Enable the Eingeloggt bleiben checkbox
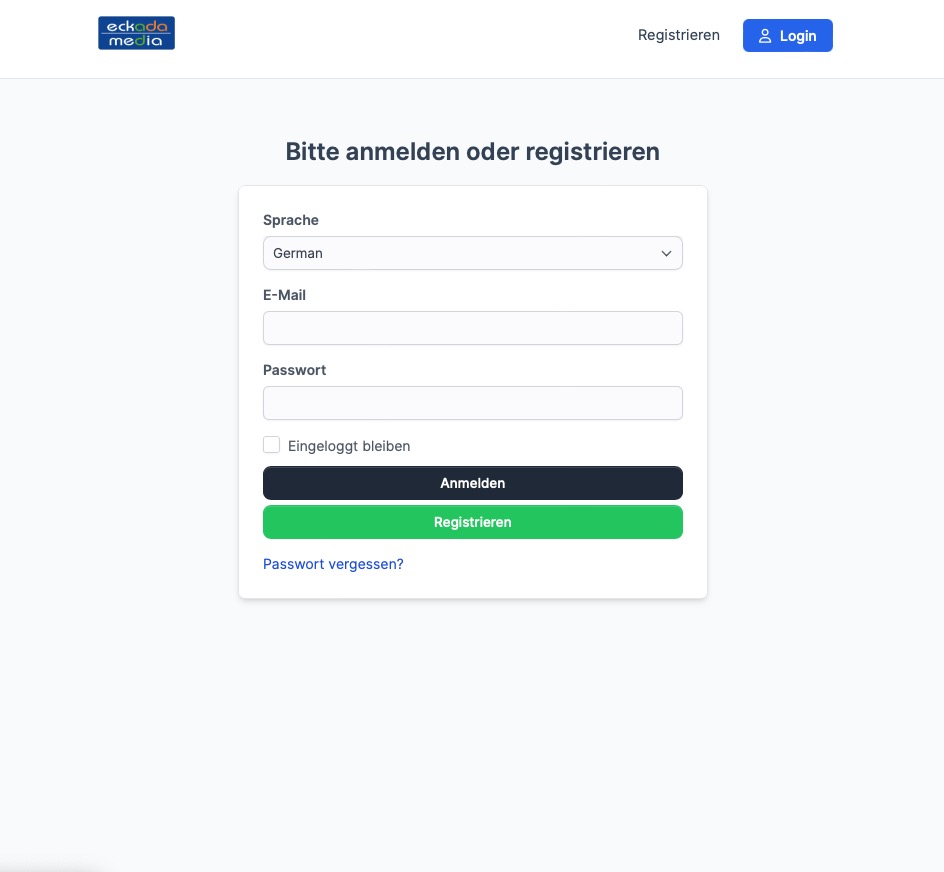This screenshot has height=872, width=944. [x=272, y=445]
